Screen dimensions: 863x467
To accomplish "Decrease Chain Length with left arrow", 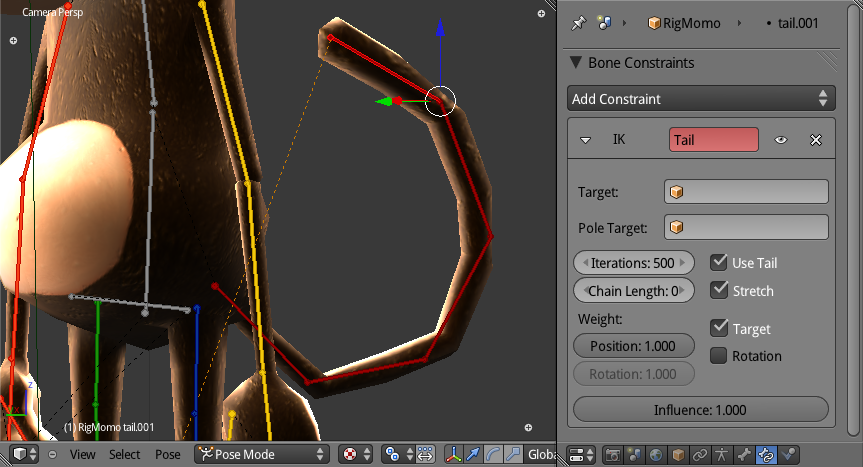I will pyautogui.click(x=586, y=290).
